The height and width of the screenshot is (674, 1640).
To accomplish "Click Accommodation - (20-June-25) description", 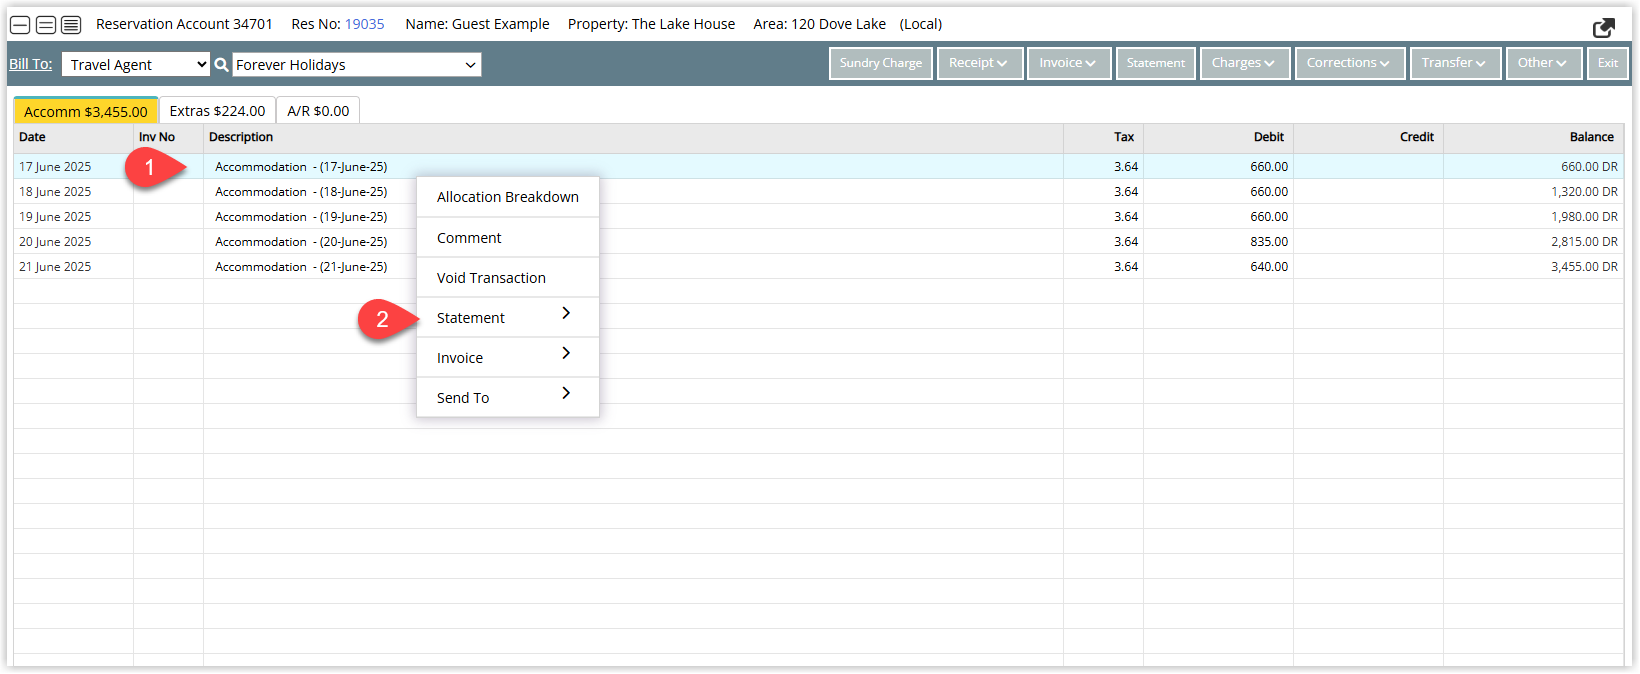I will pos(301,242).
